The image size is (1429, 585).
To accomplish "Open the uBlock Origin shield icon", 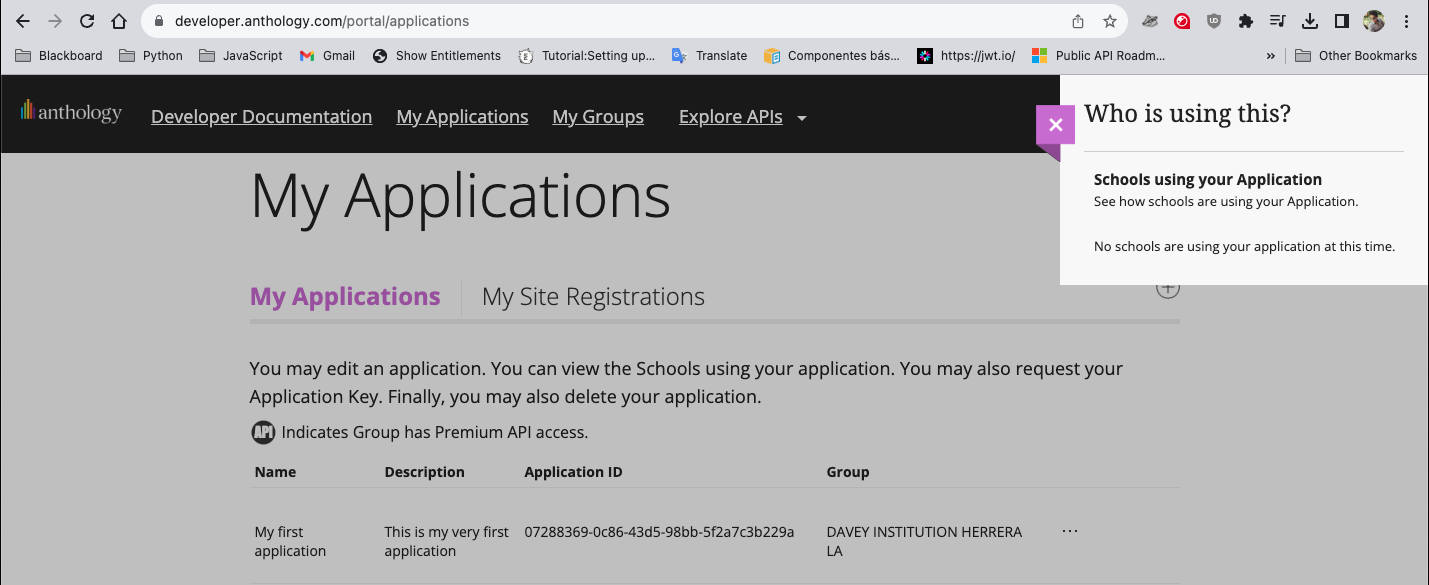I will 1214,21.
